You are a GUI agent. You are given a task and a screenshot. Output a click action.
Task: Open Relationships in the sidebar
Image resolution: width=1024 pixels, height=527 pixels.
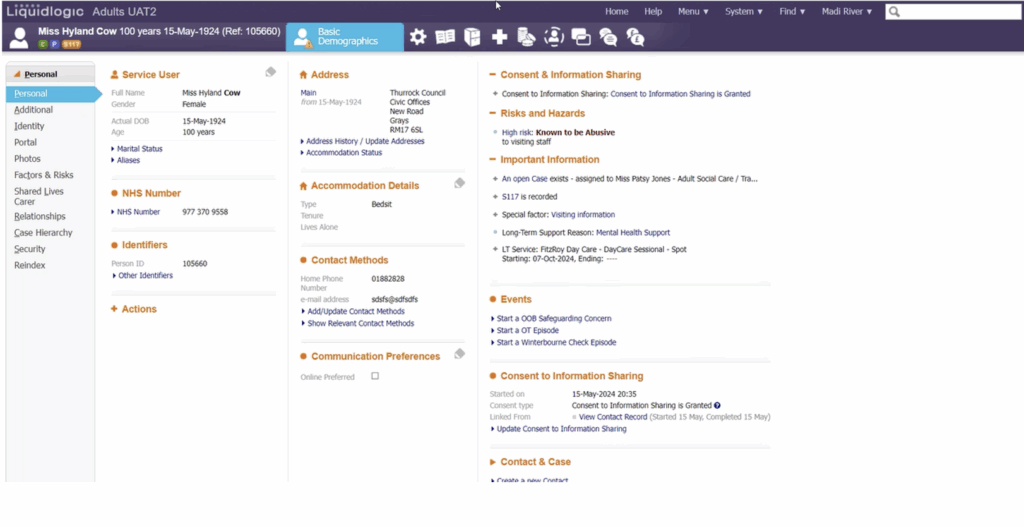click(x=40, y=216)
